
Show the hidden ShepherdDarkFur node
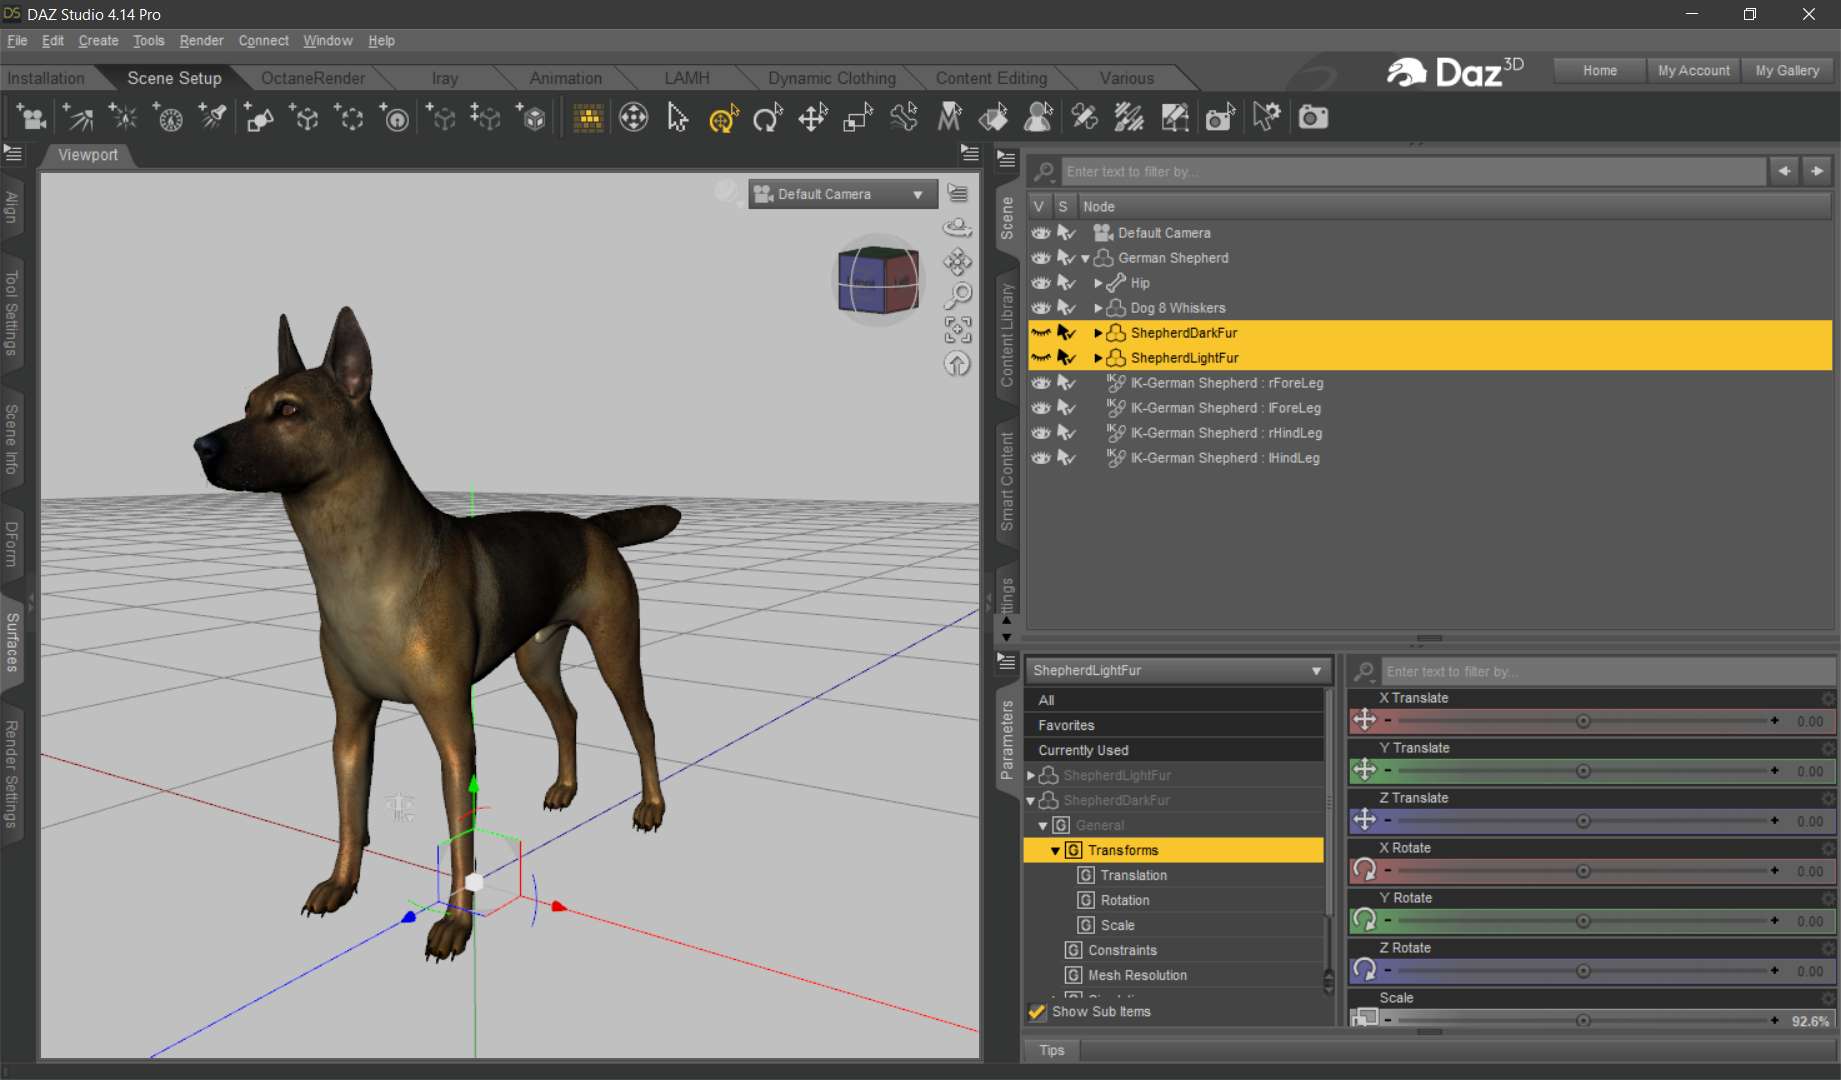pyautogui.click(x=1041, y=333)
